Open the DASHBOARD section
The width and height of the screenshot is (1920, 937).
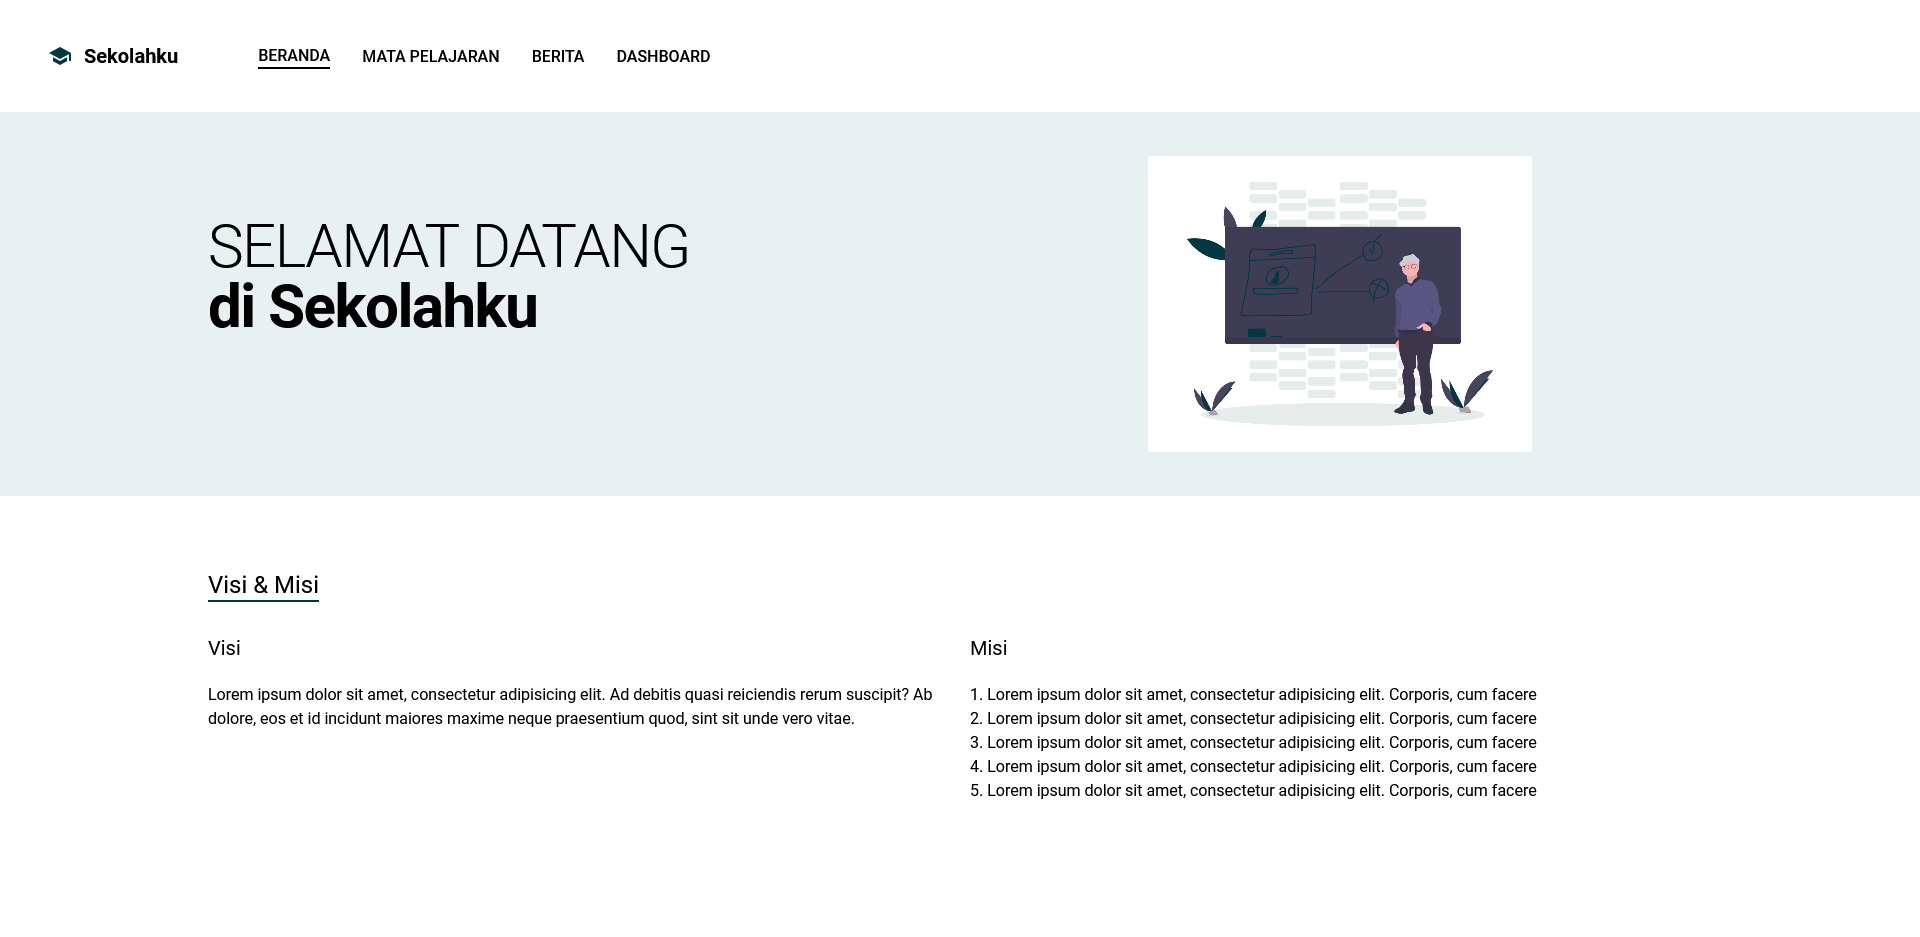[663, 57]
